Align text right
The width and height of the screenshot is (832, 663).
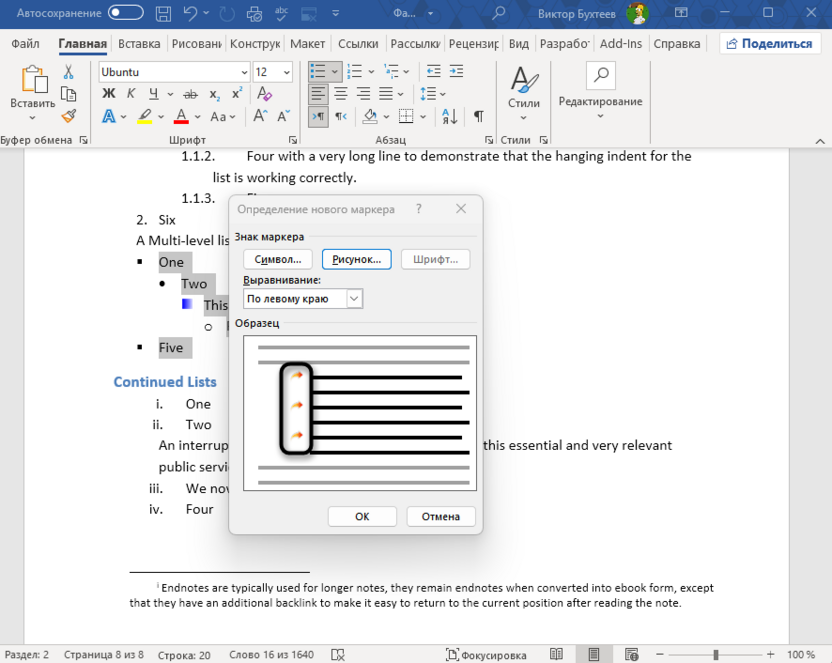pyautogui.click(x=363, y=94)
